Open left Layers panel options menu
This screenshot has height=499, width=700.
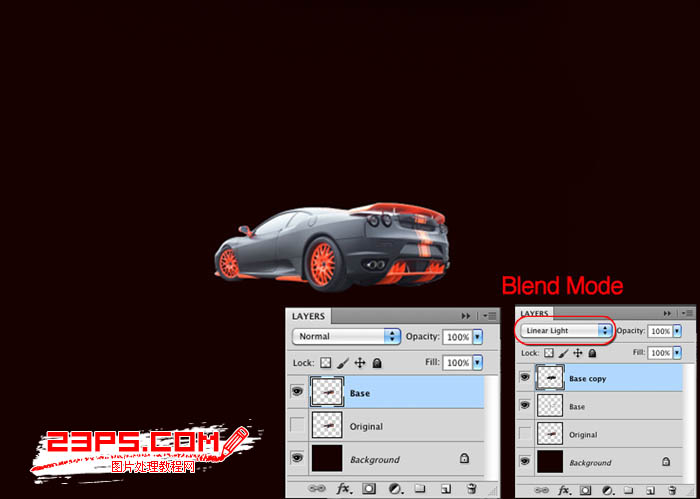coord(490,316)
